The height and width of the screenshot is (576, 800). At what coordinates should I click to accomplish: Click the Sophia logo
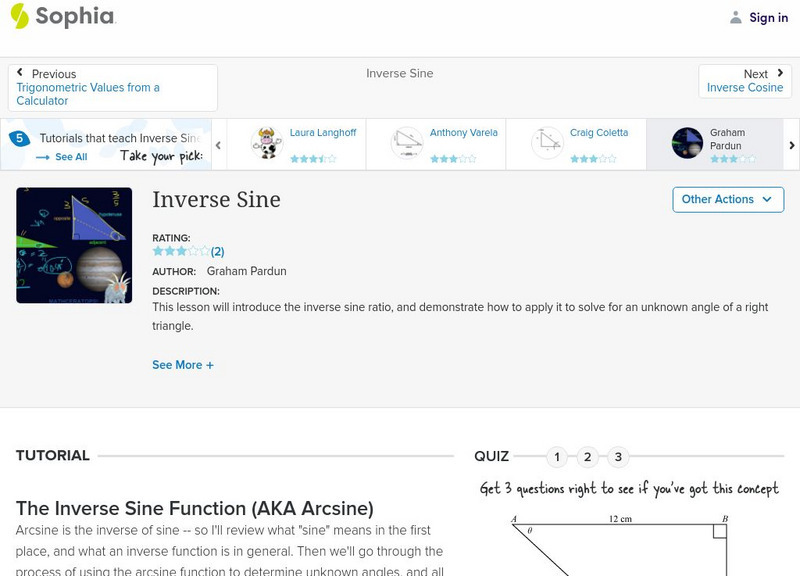[62, 17]
